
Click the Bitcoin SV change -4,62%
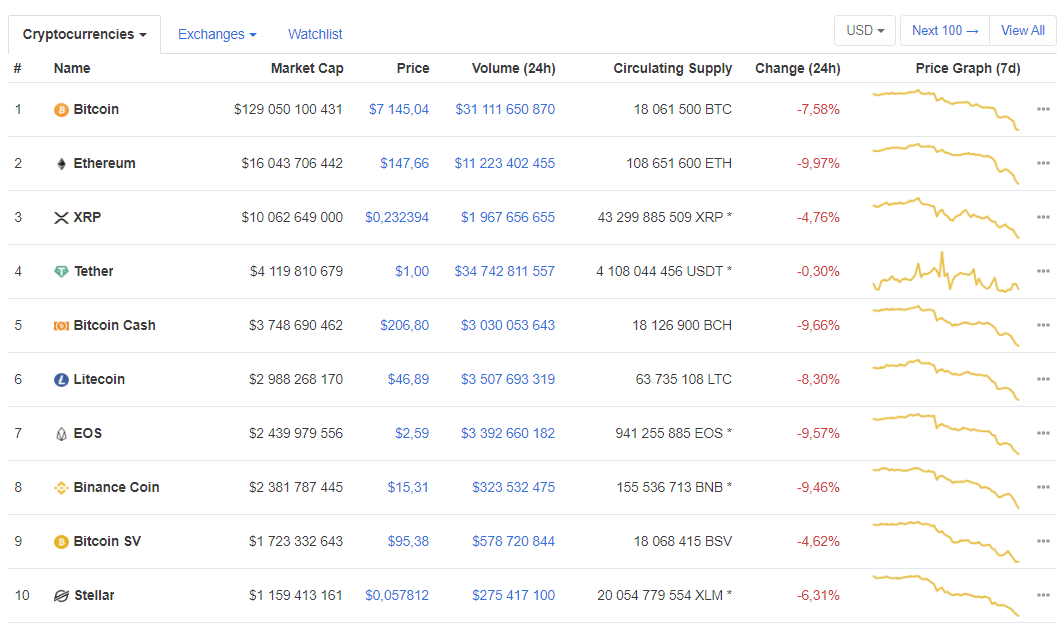point(818,542)
